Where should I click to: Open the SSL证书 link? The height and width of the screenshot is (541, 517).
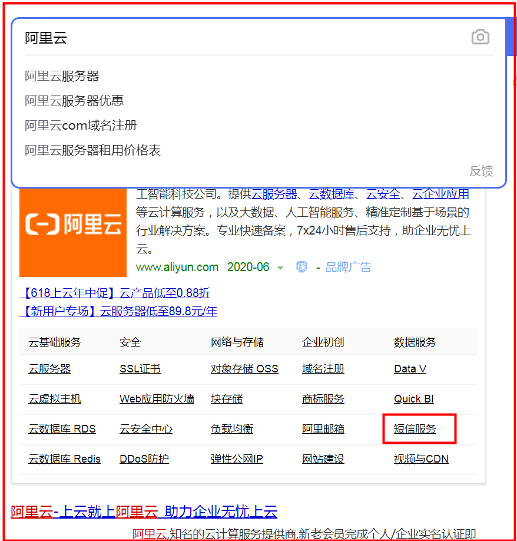coord(140,369)
